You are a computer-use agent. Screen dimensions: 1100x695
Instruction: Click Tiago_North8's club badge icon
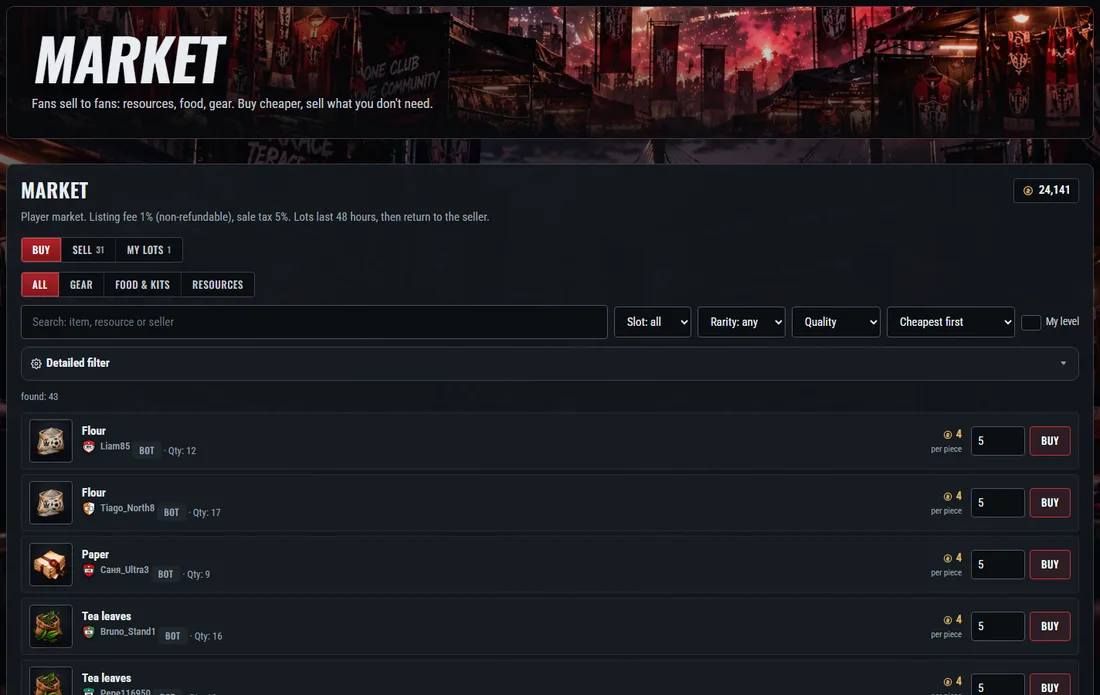pyautogui.click(x=88, y=508)
